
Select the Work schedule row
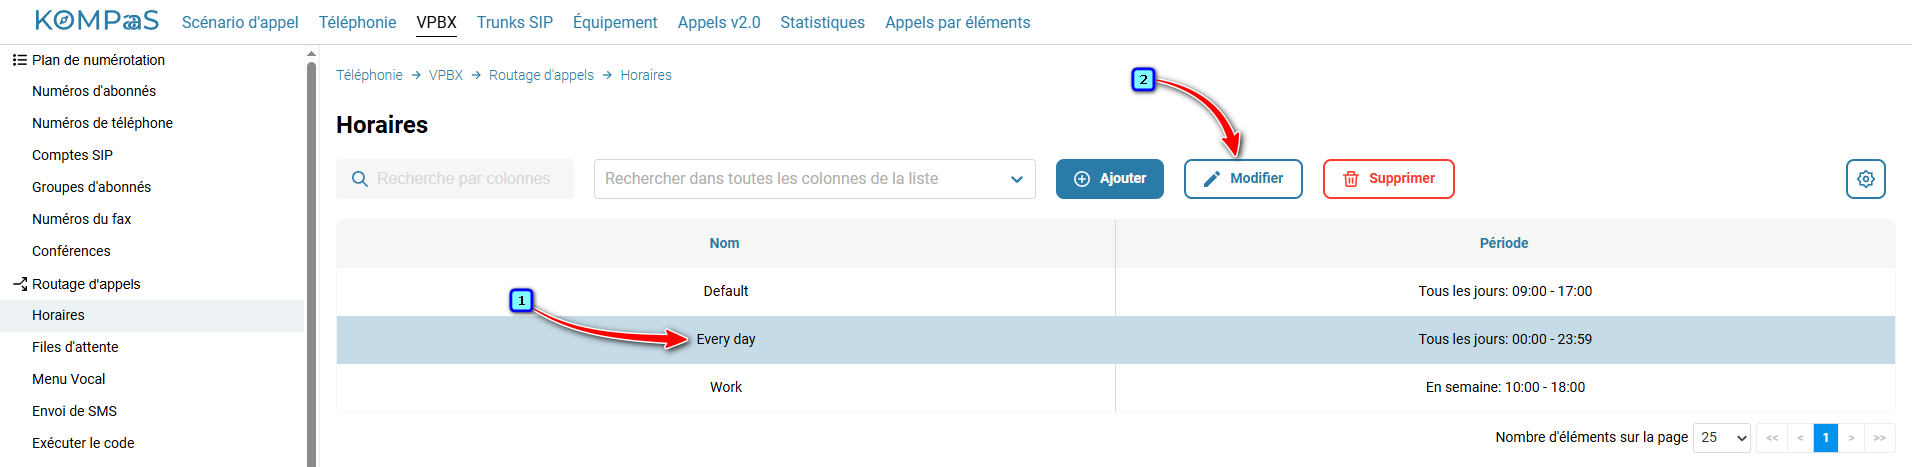point(1115,388)
